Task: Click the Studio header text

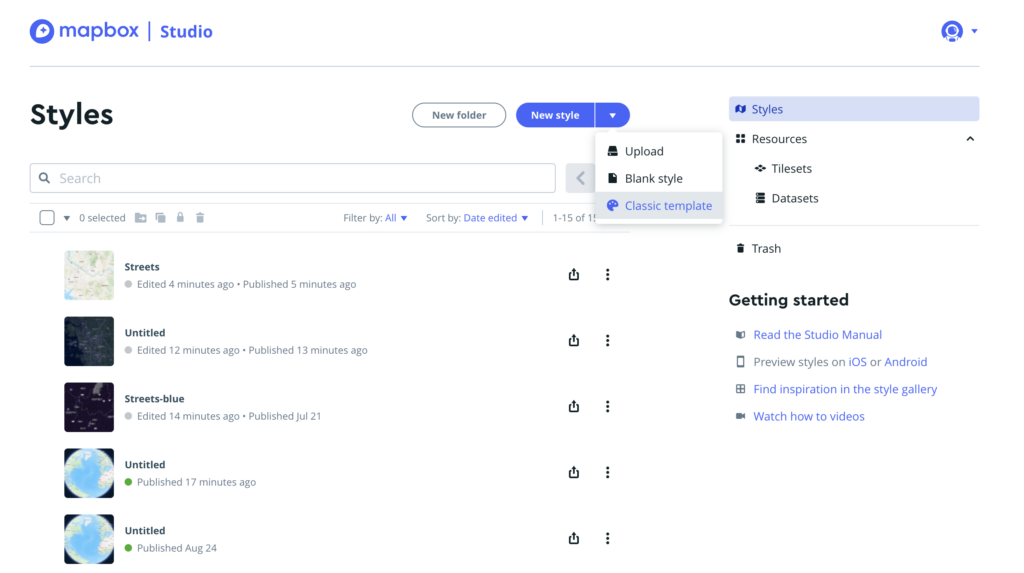Action: [x=186, y=31]
